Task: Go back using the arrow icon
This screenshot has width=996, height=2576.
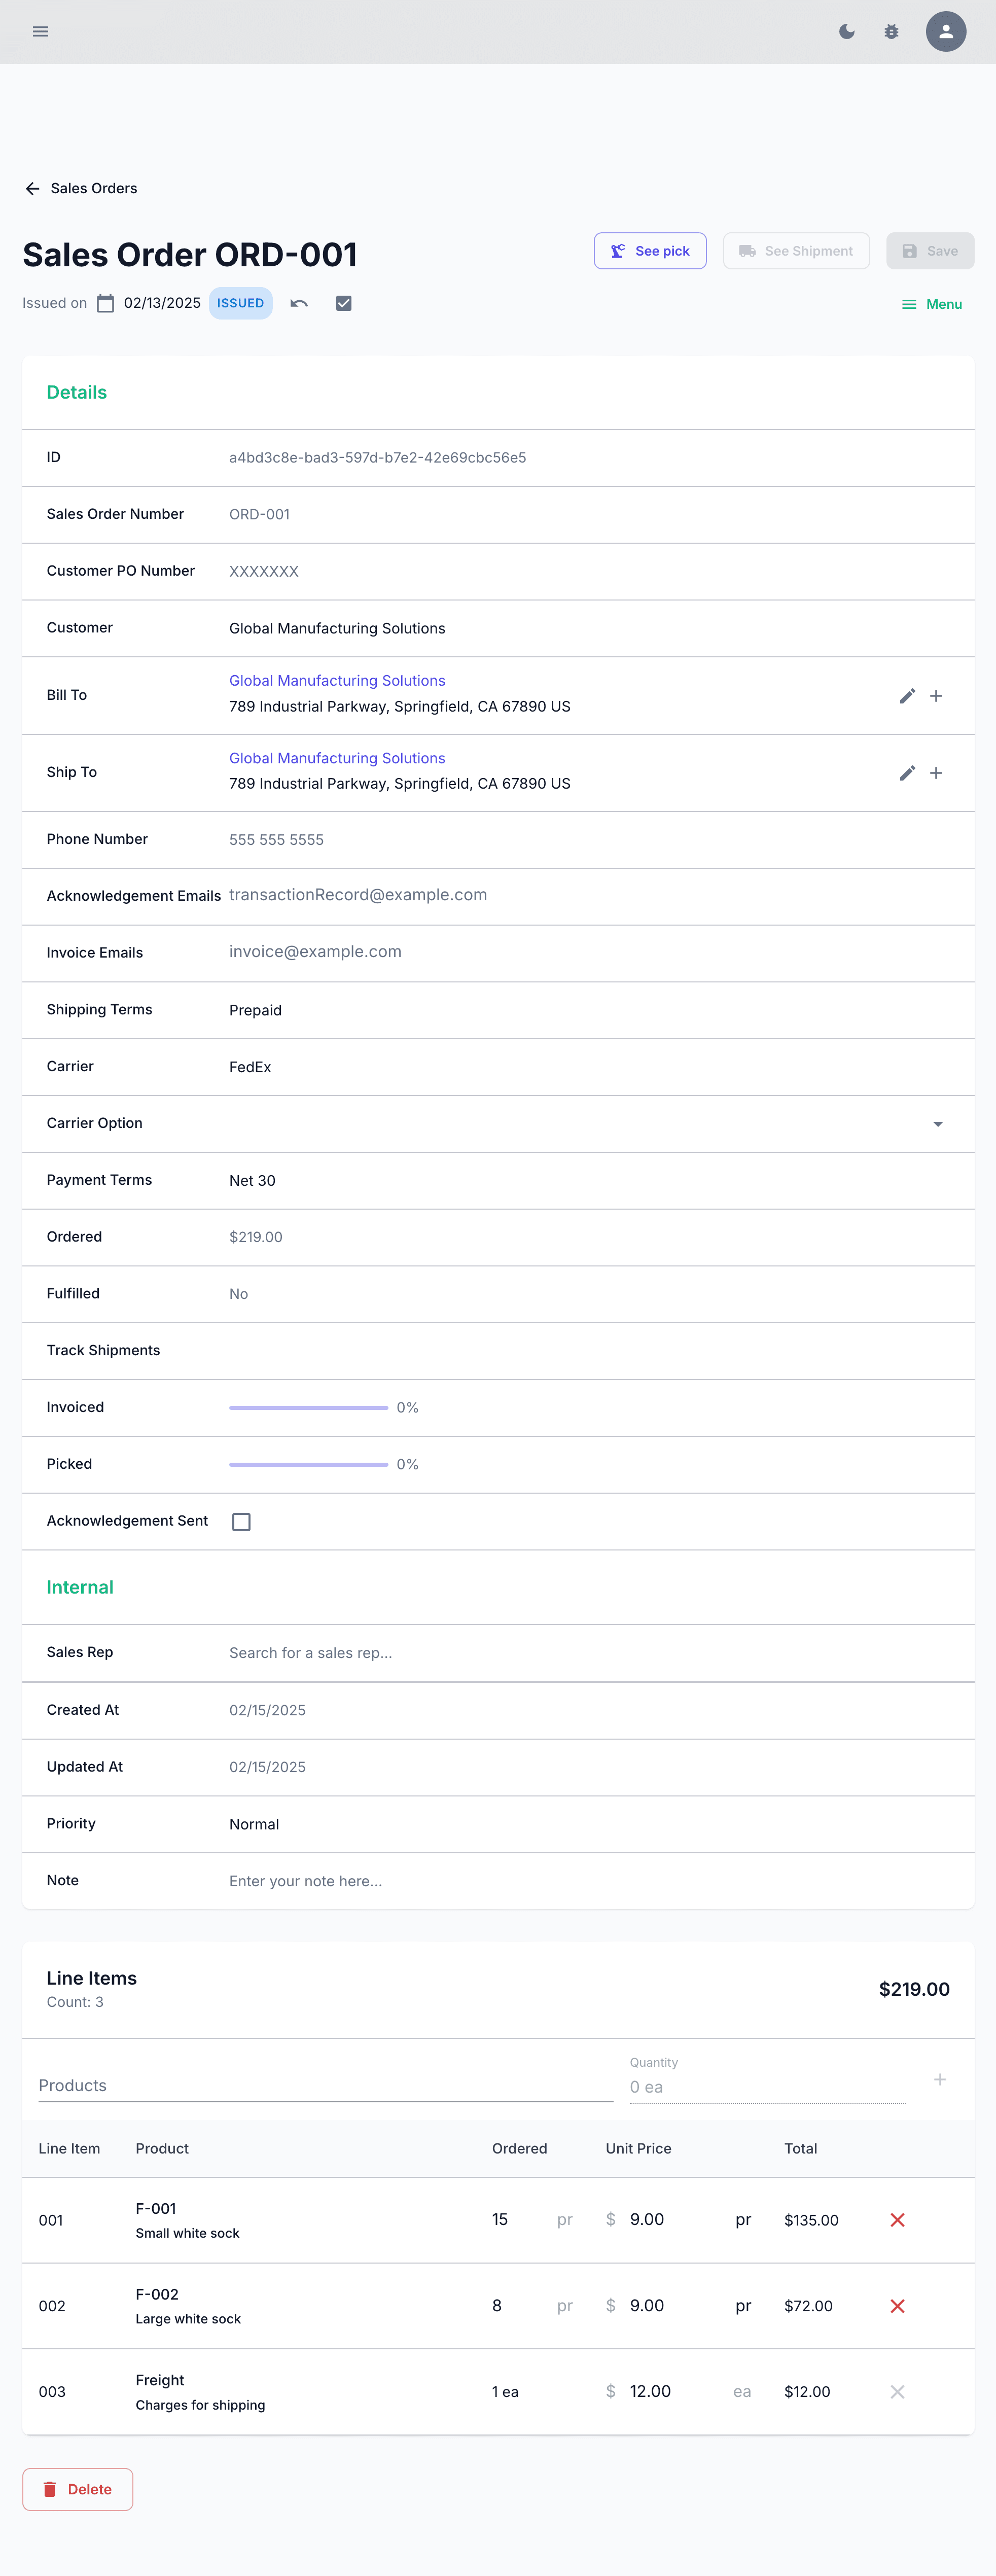Action: (x=32, y=188)
